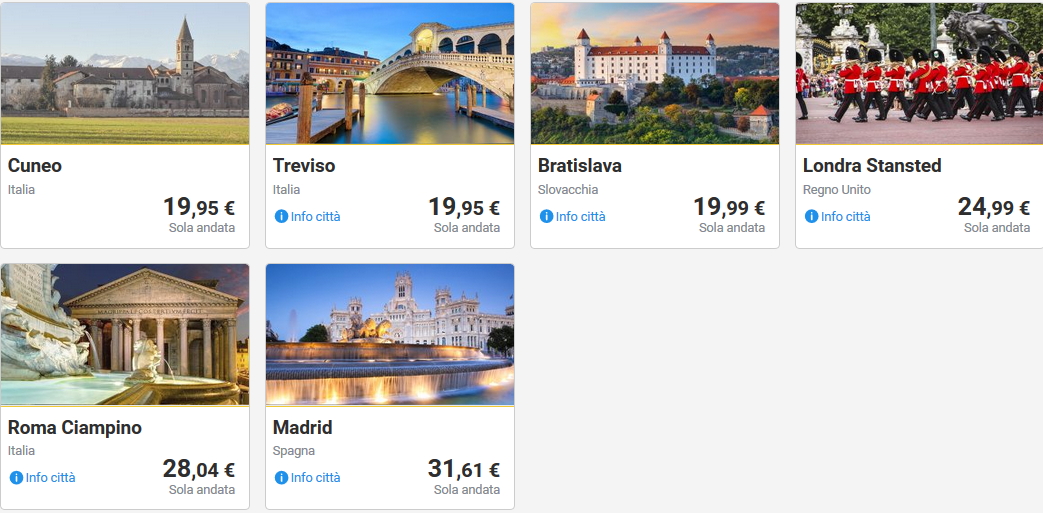1043x513 pixels.
Task: Click the info icon on Roma Ciampino card
Action: 16,478
